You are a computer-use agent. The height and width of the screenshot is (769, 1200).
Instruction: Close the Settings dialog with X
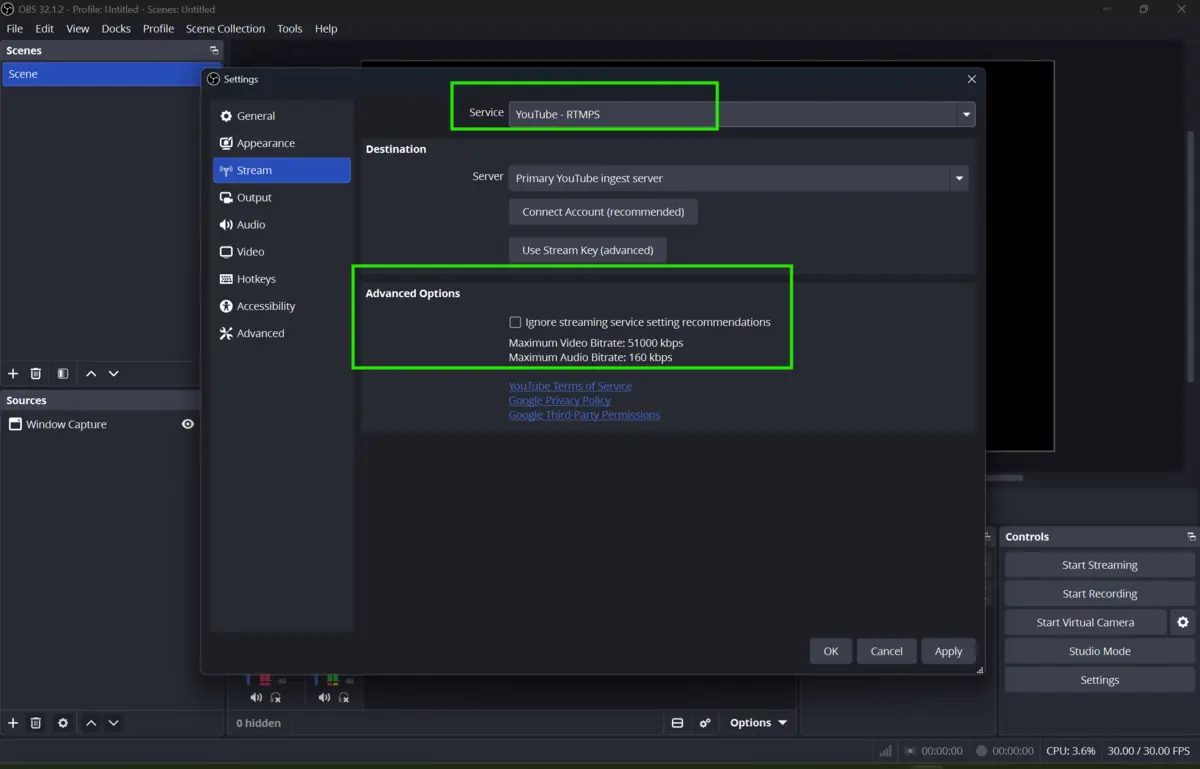[971, 79]
